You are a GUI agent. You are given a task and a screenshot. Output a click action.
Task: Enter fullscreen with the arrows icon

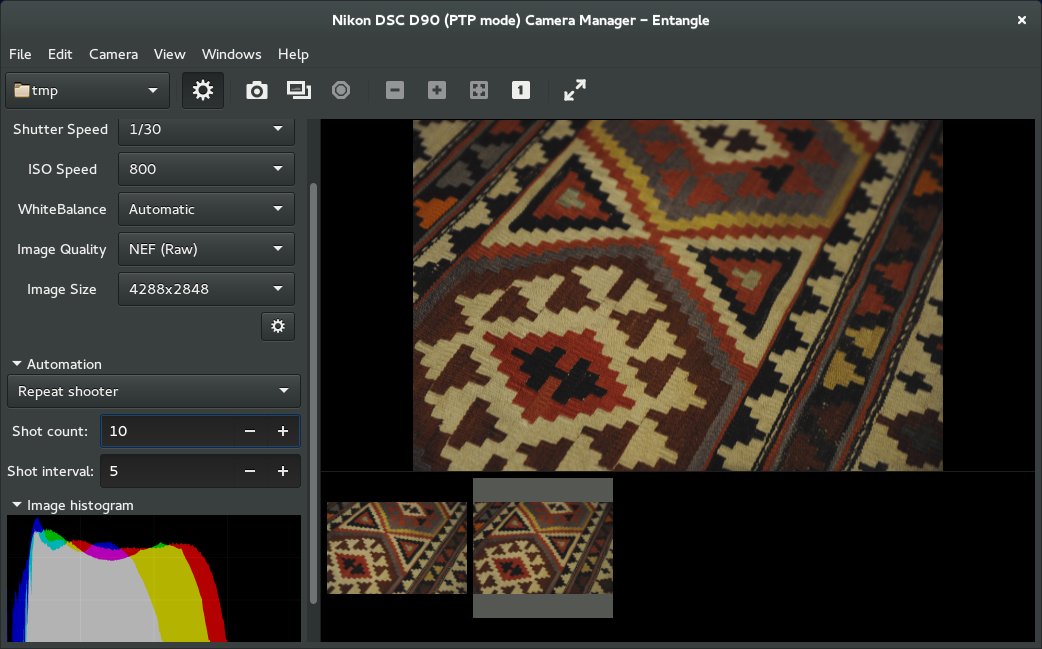point(575,90)
